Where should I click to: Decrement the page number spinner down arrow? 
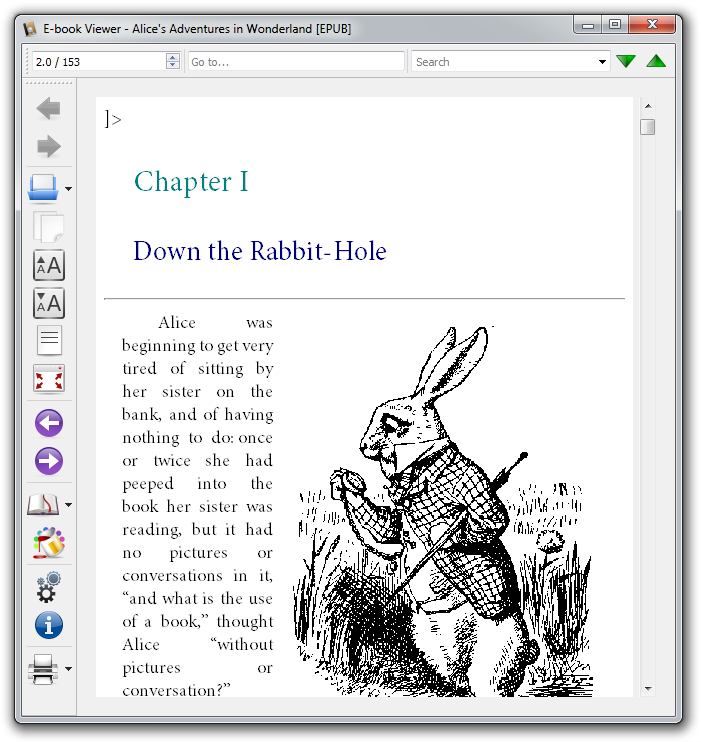pos(173,65)
